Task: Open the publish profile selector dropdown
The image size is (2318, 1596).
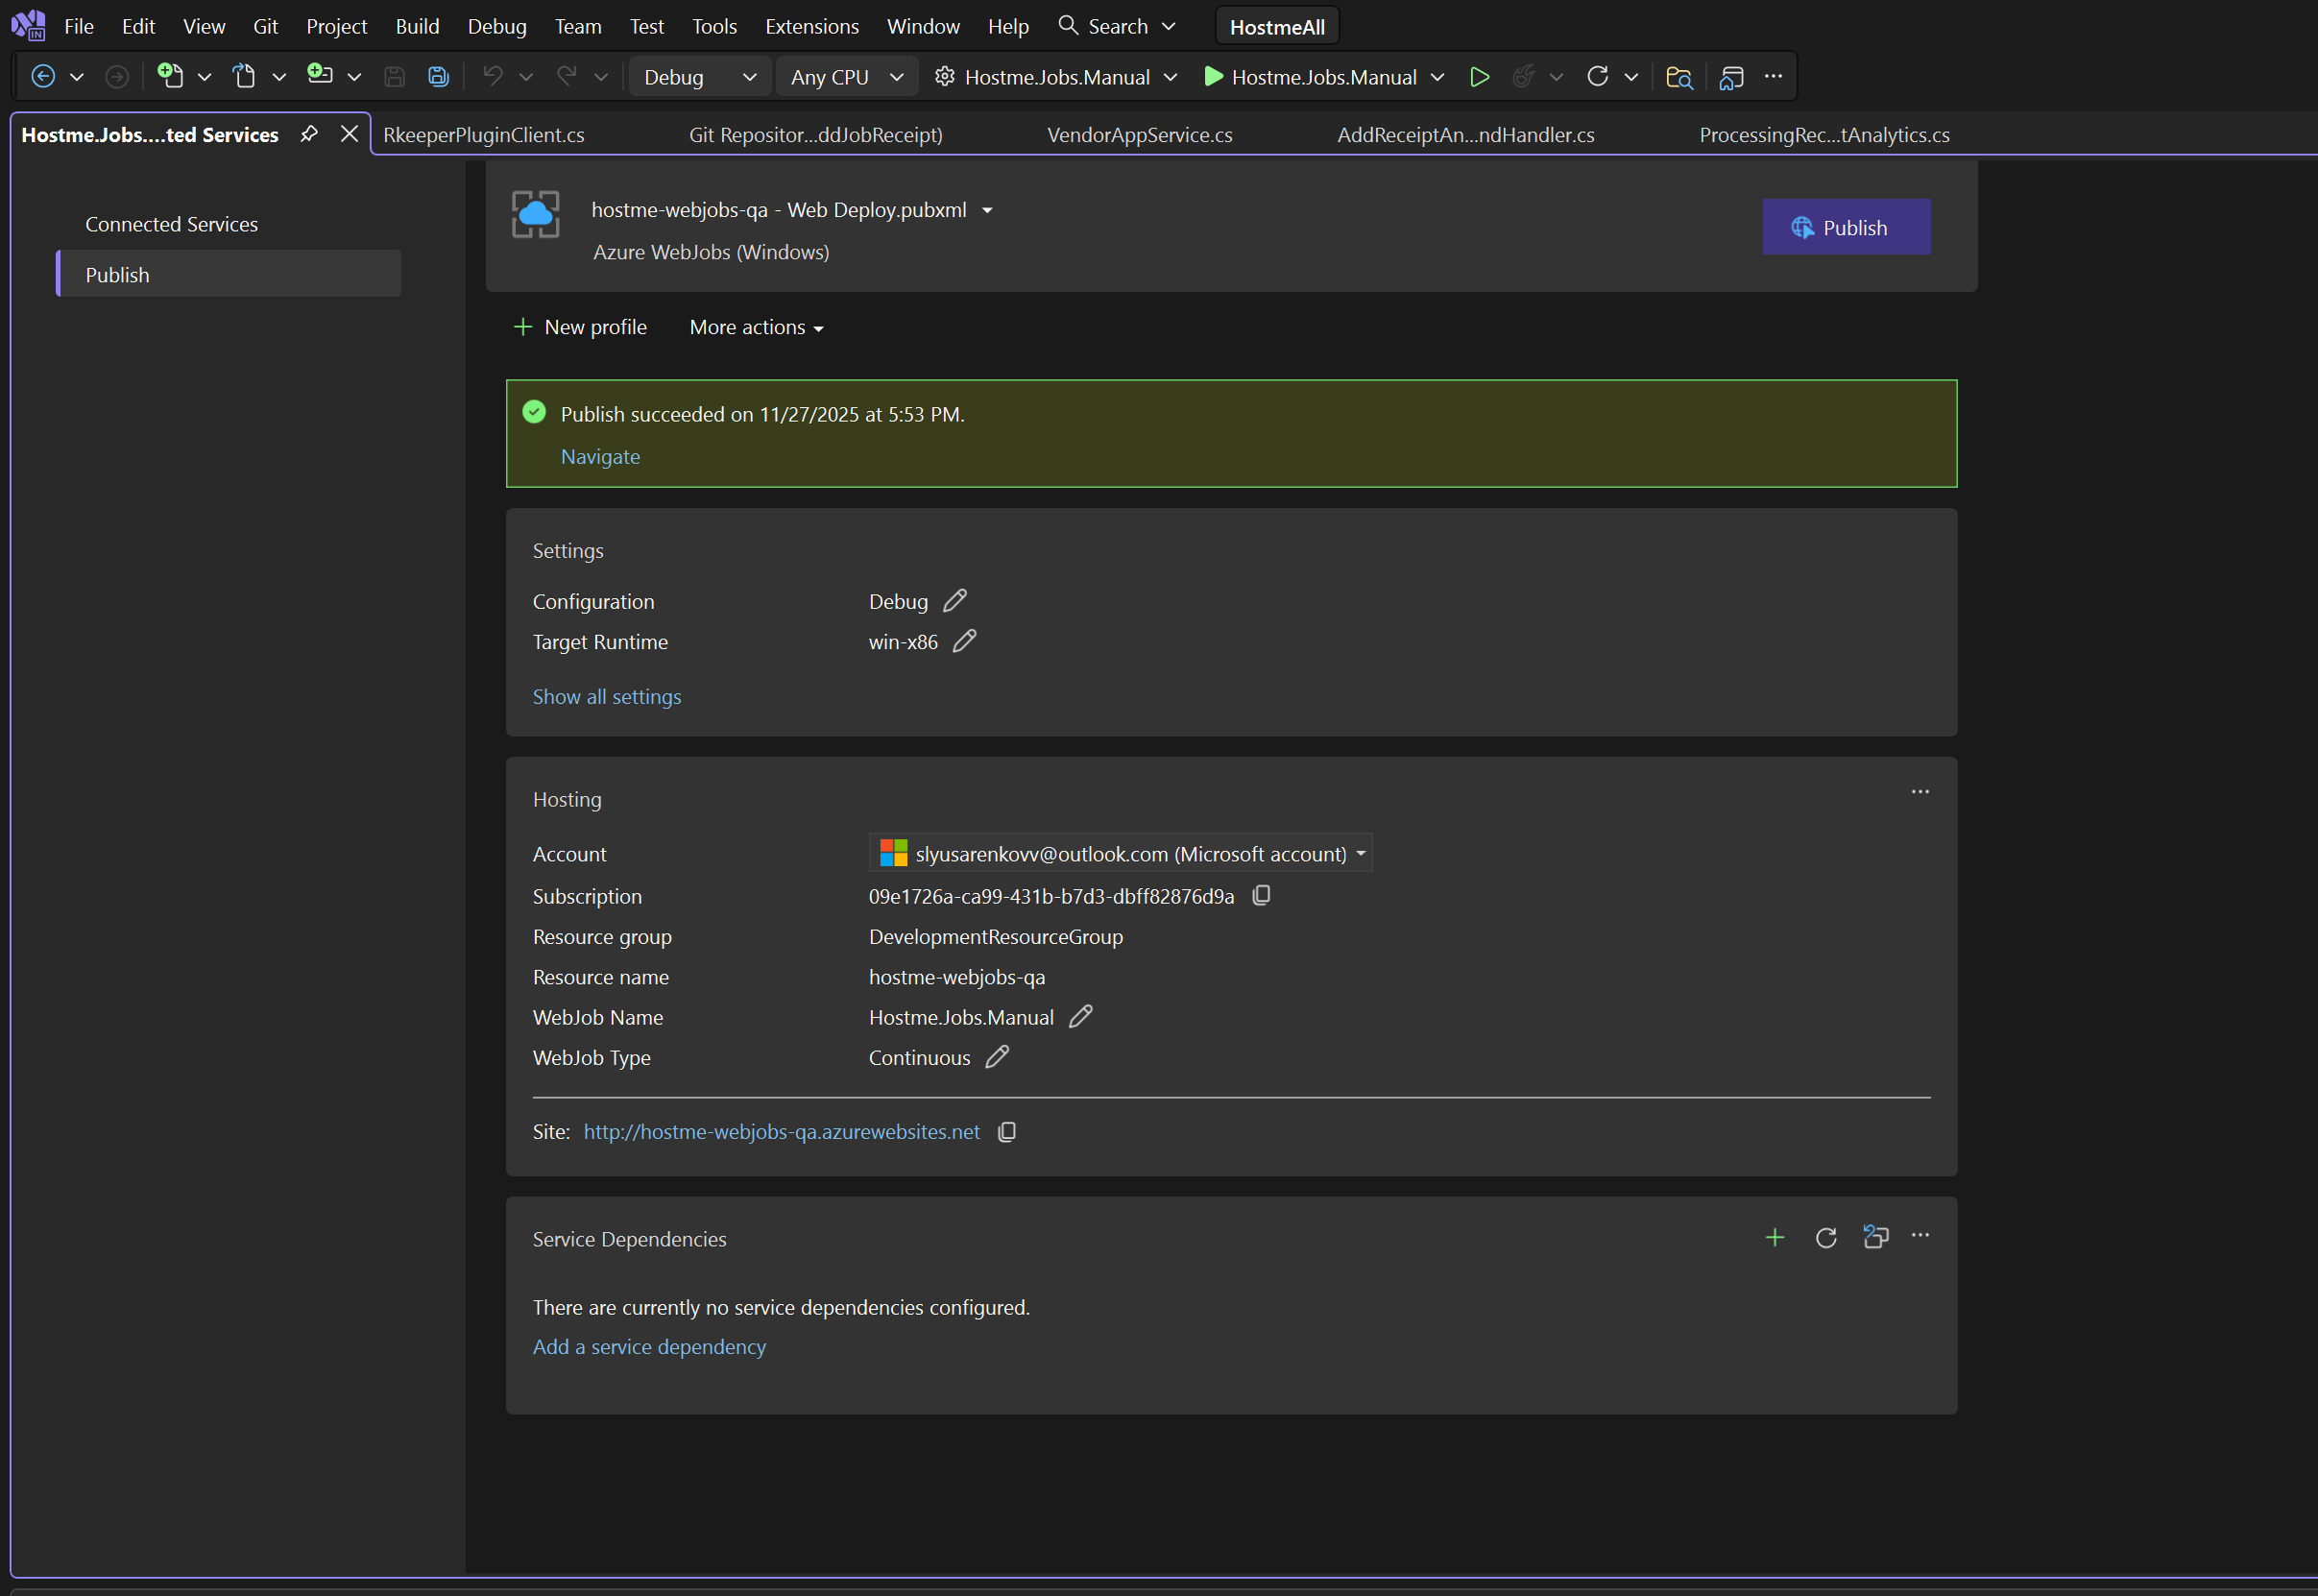Action: 987,210
